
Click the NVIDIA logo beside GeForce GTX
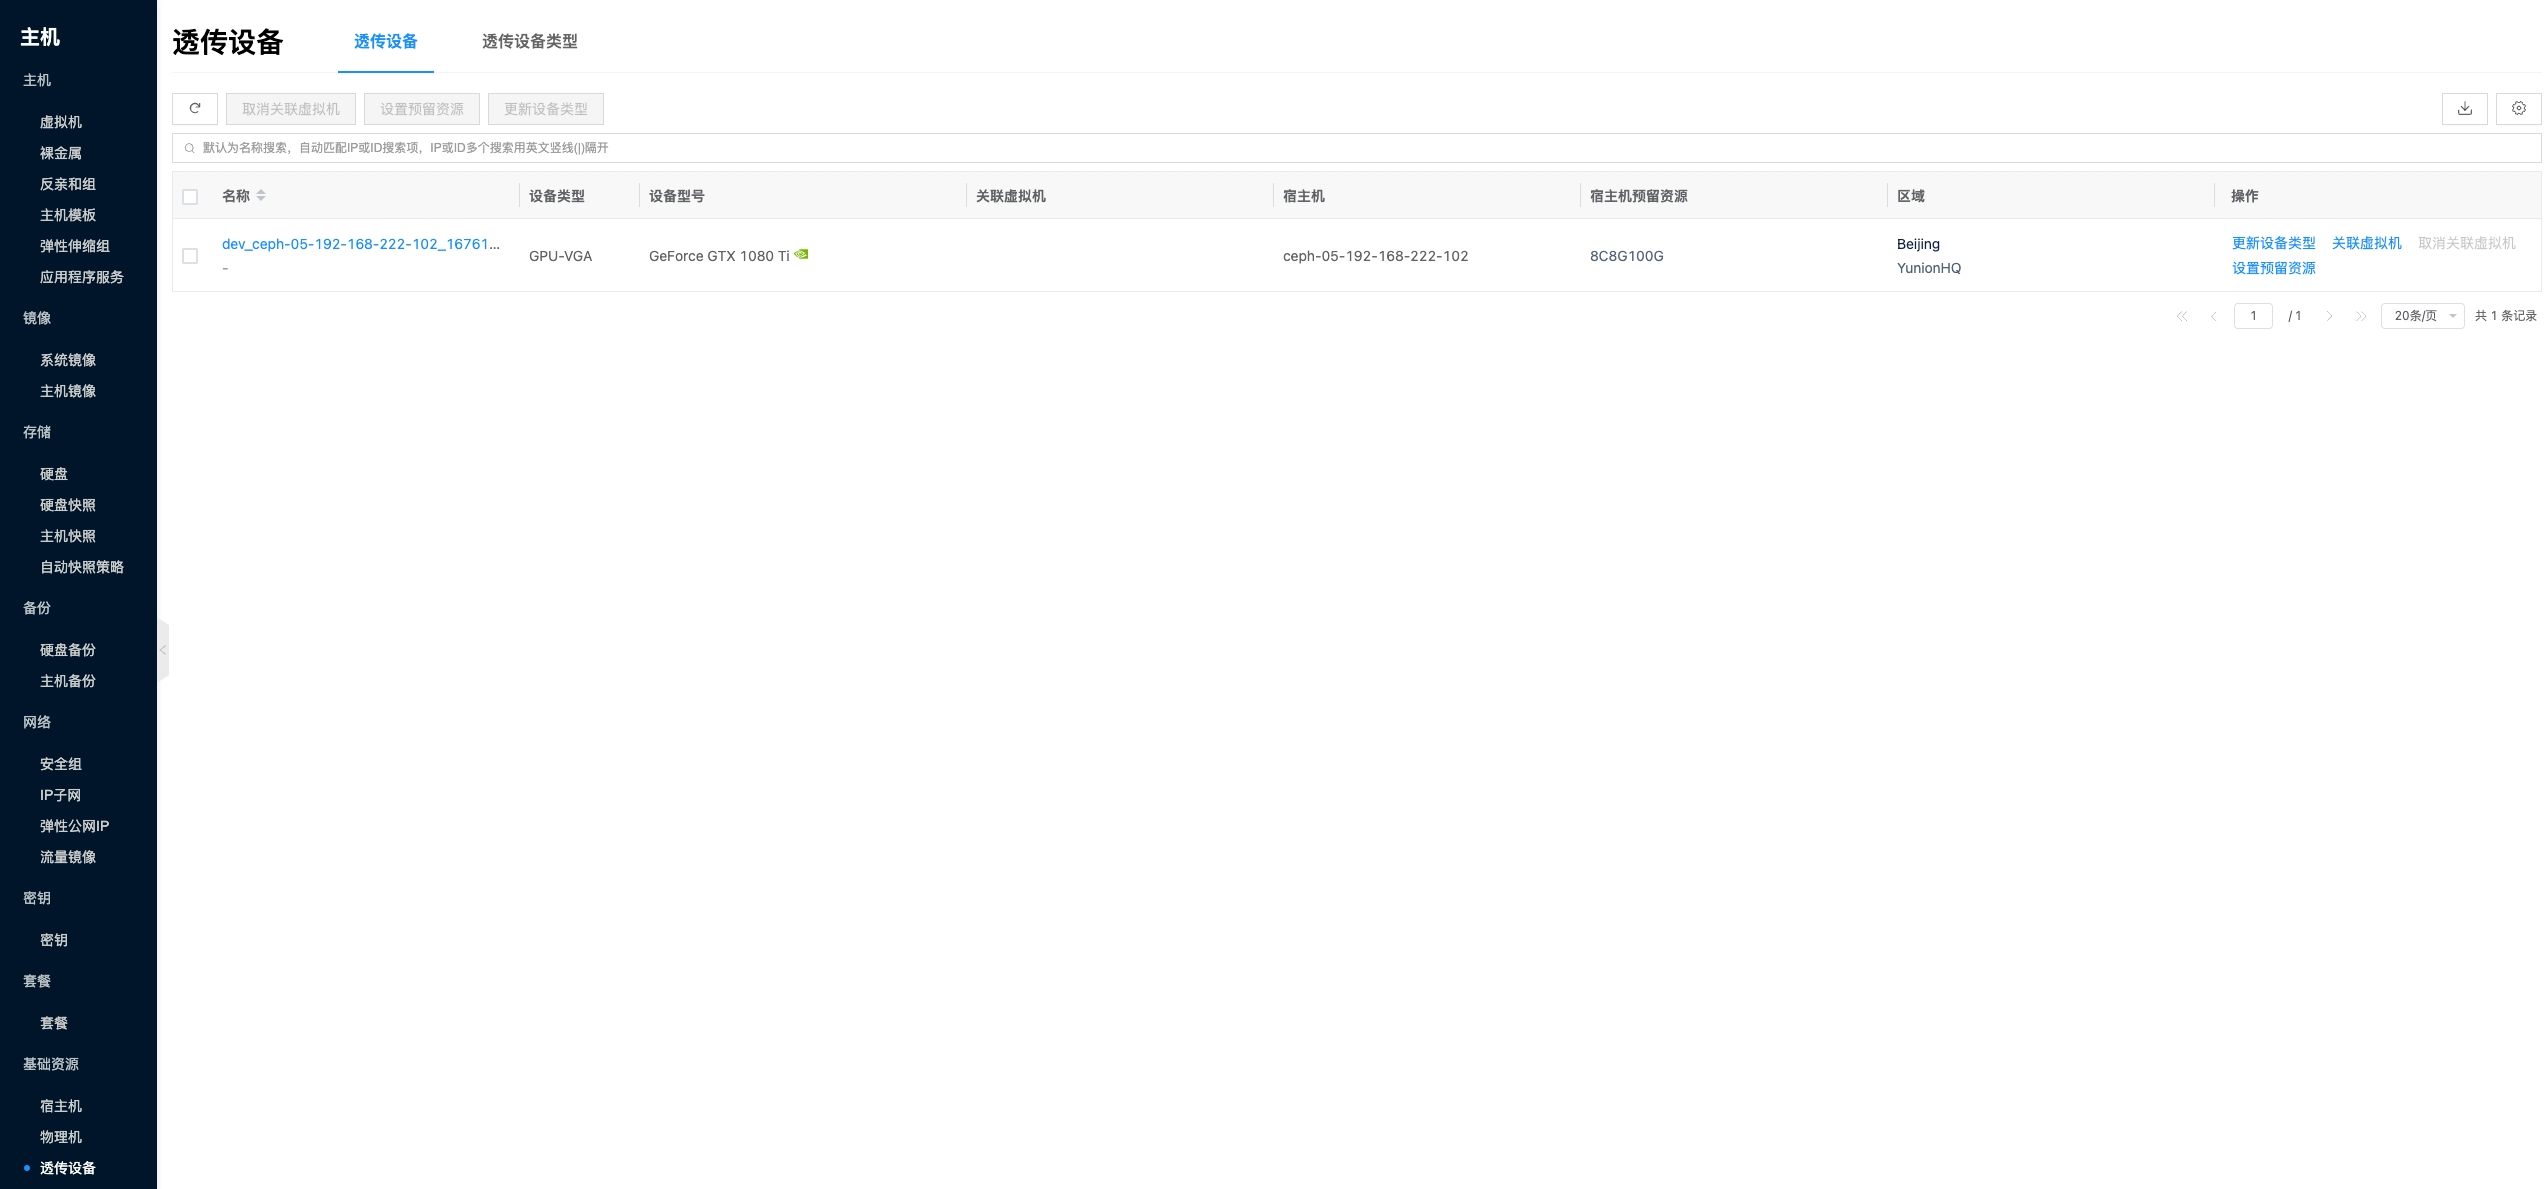click(x=801, y=254)
